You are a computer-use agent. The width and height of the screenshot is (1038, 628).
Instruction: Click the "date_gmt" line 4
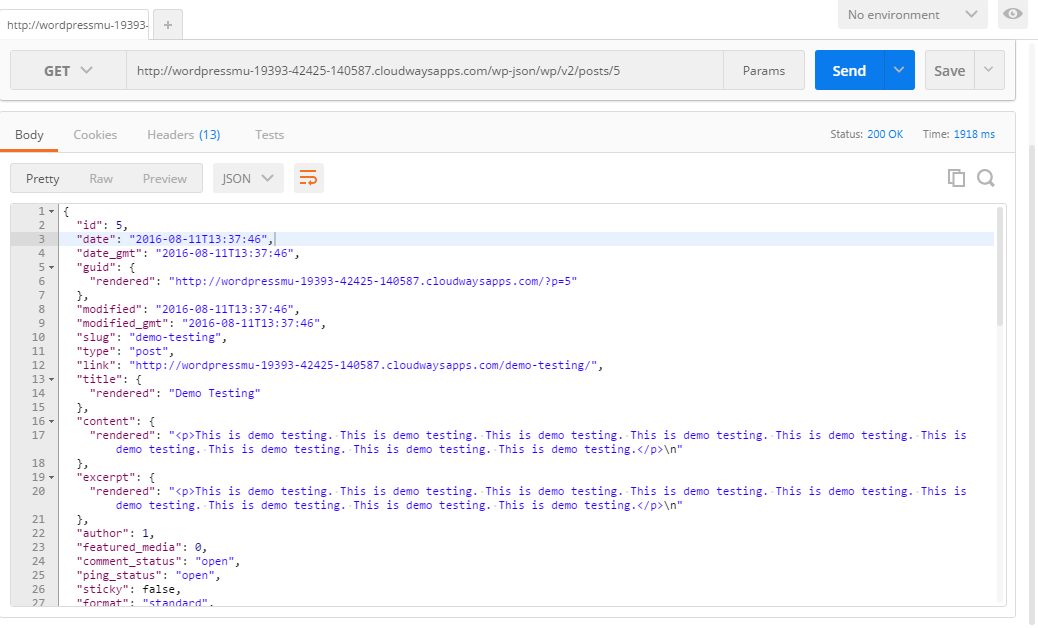(x=188, y=253)
